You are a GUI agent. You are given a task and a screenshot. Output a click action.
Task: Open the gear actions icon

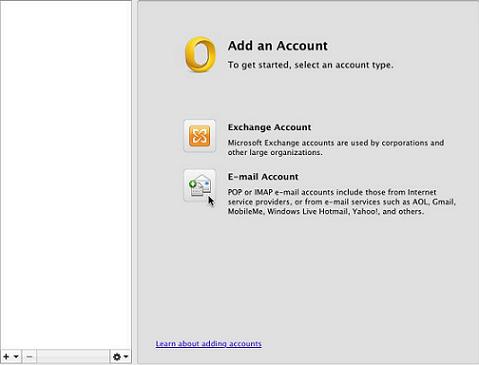pyautogui.click(x=117, y=357)
